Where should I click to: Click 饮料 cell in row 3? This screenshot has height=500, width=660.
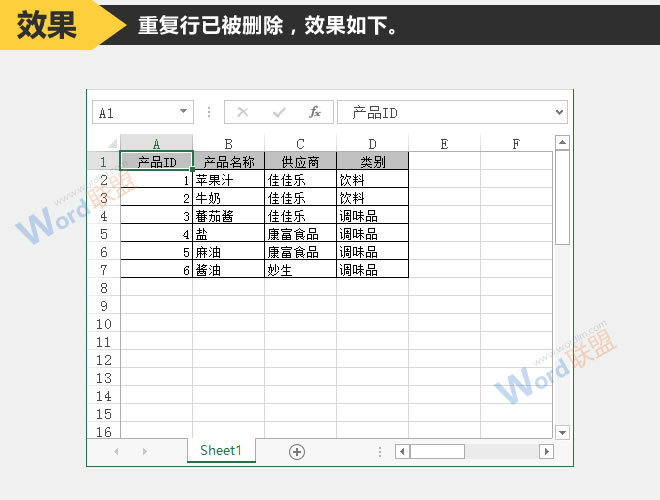373,197
